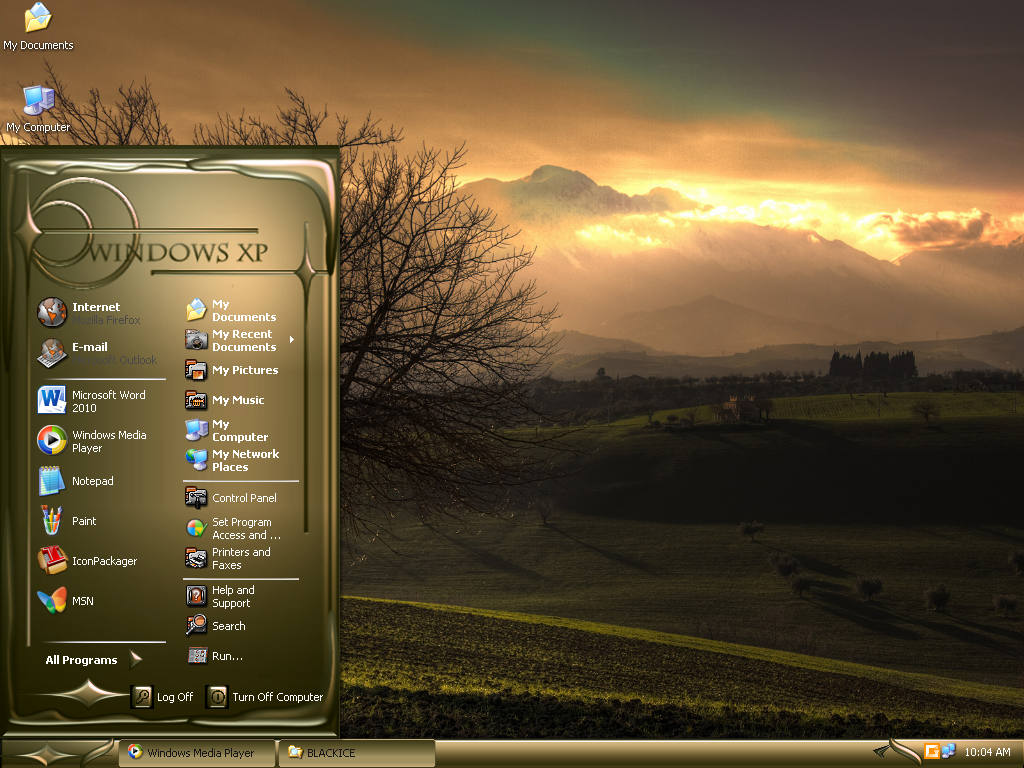The height and width of the screenshot is (768, 1024).
Task: Open the IconPackager icon
Action: click(x=52, y=560)
